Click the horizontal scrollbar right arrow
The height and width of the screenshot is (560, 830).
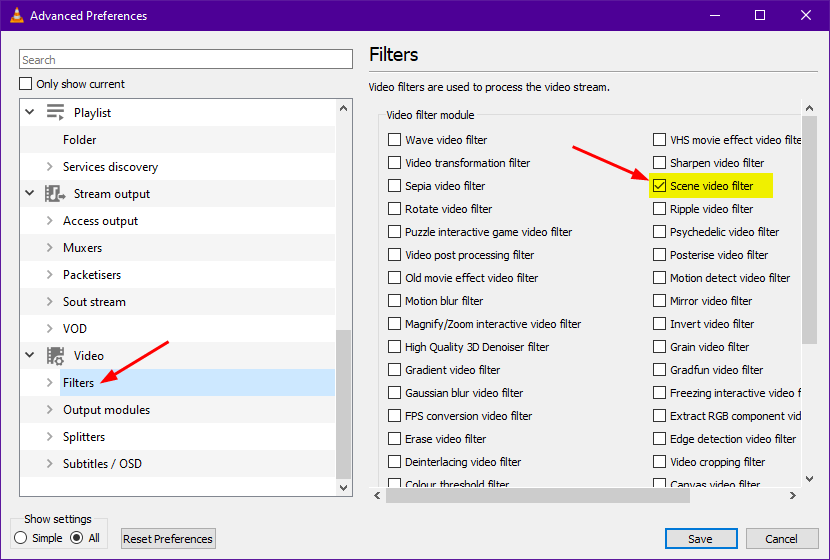point(792,495)
